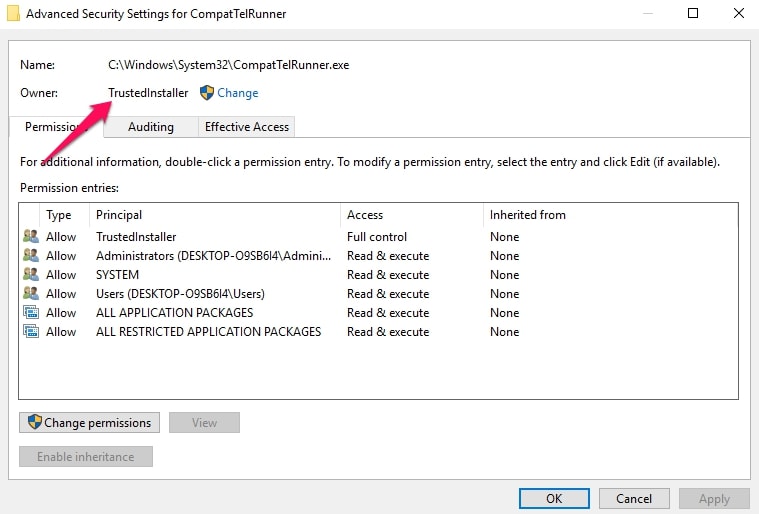Click the View button
759x514 pixels.
[204, 423]
